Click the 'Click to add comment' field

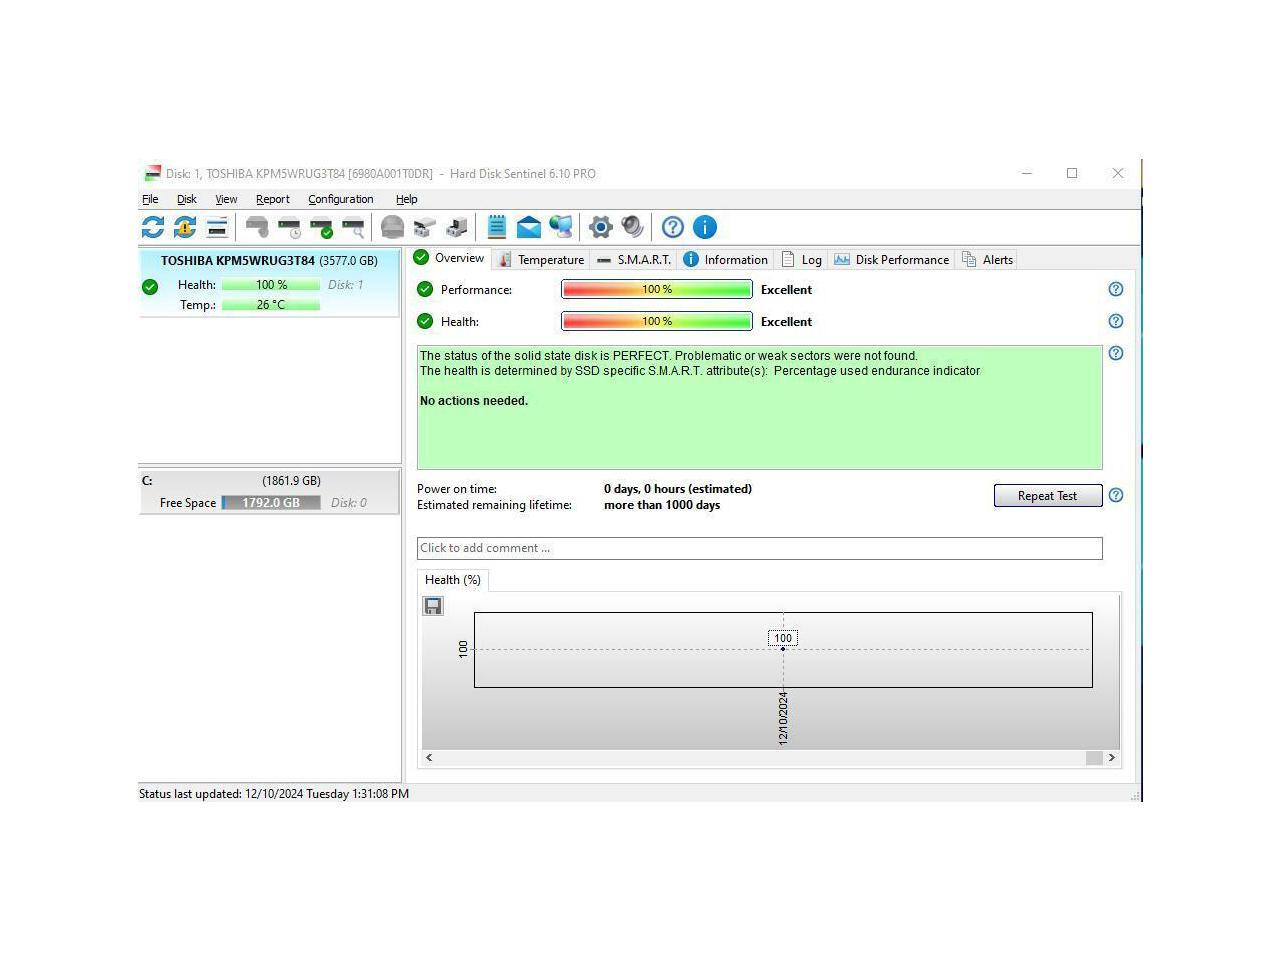759,548
